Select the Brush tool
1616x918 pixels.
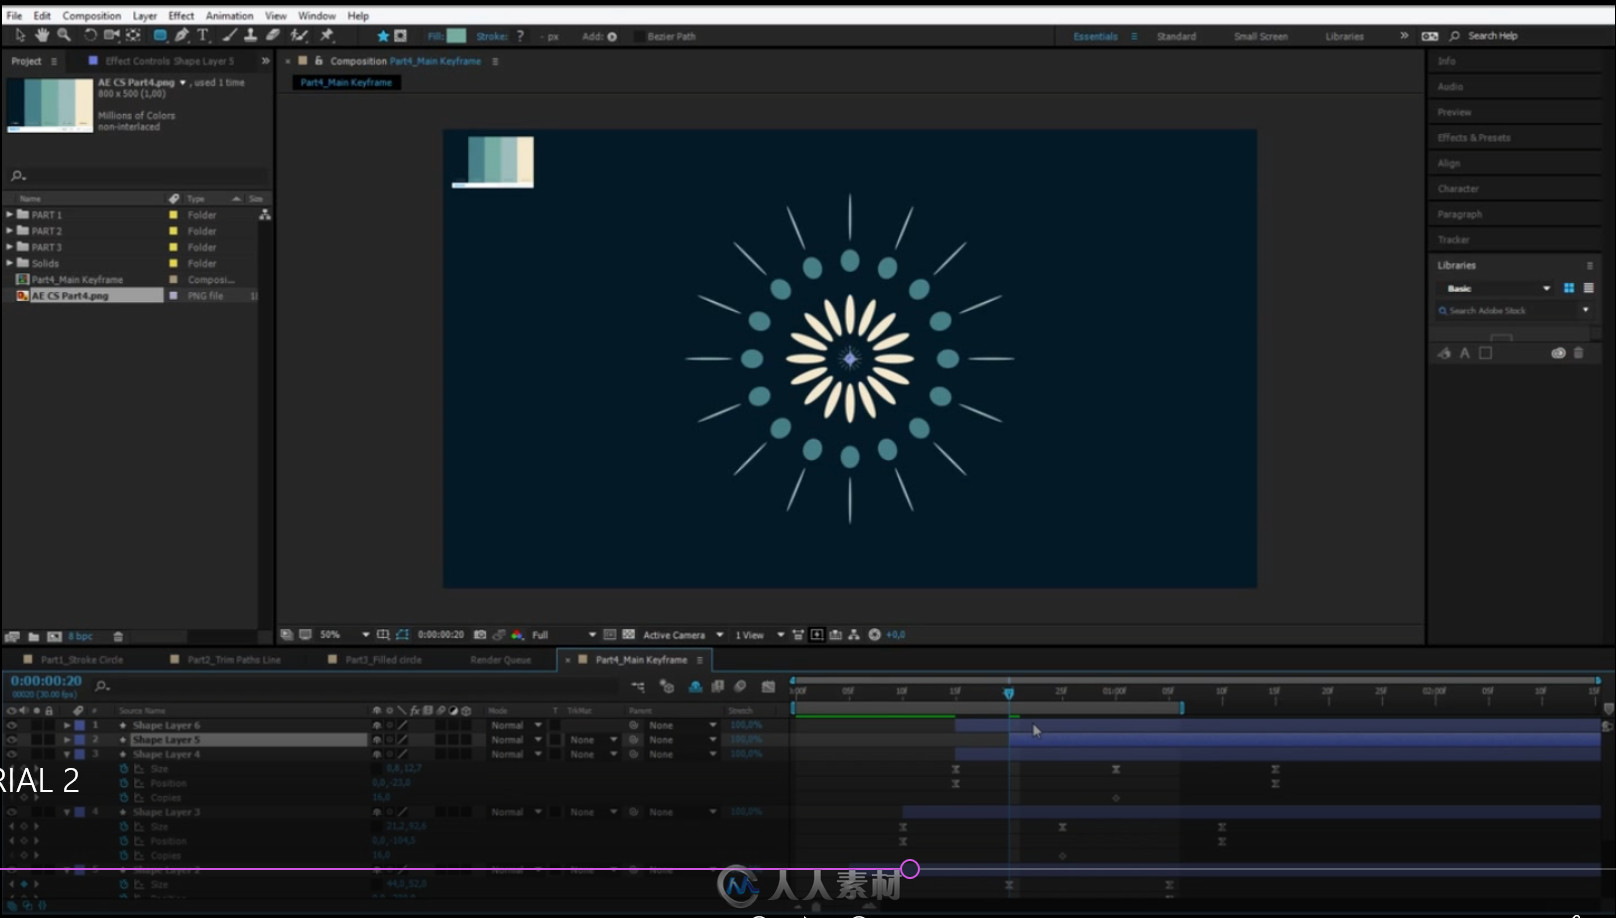(229, 35)
